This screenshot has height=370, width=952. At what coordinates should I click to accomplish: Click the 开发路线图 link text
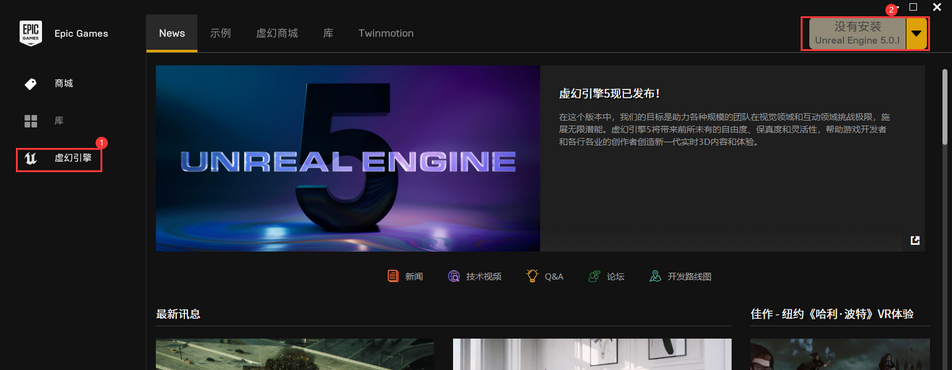point(690,276)
